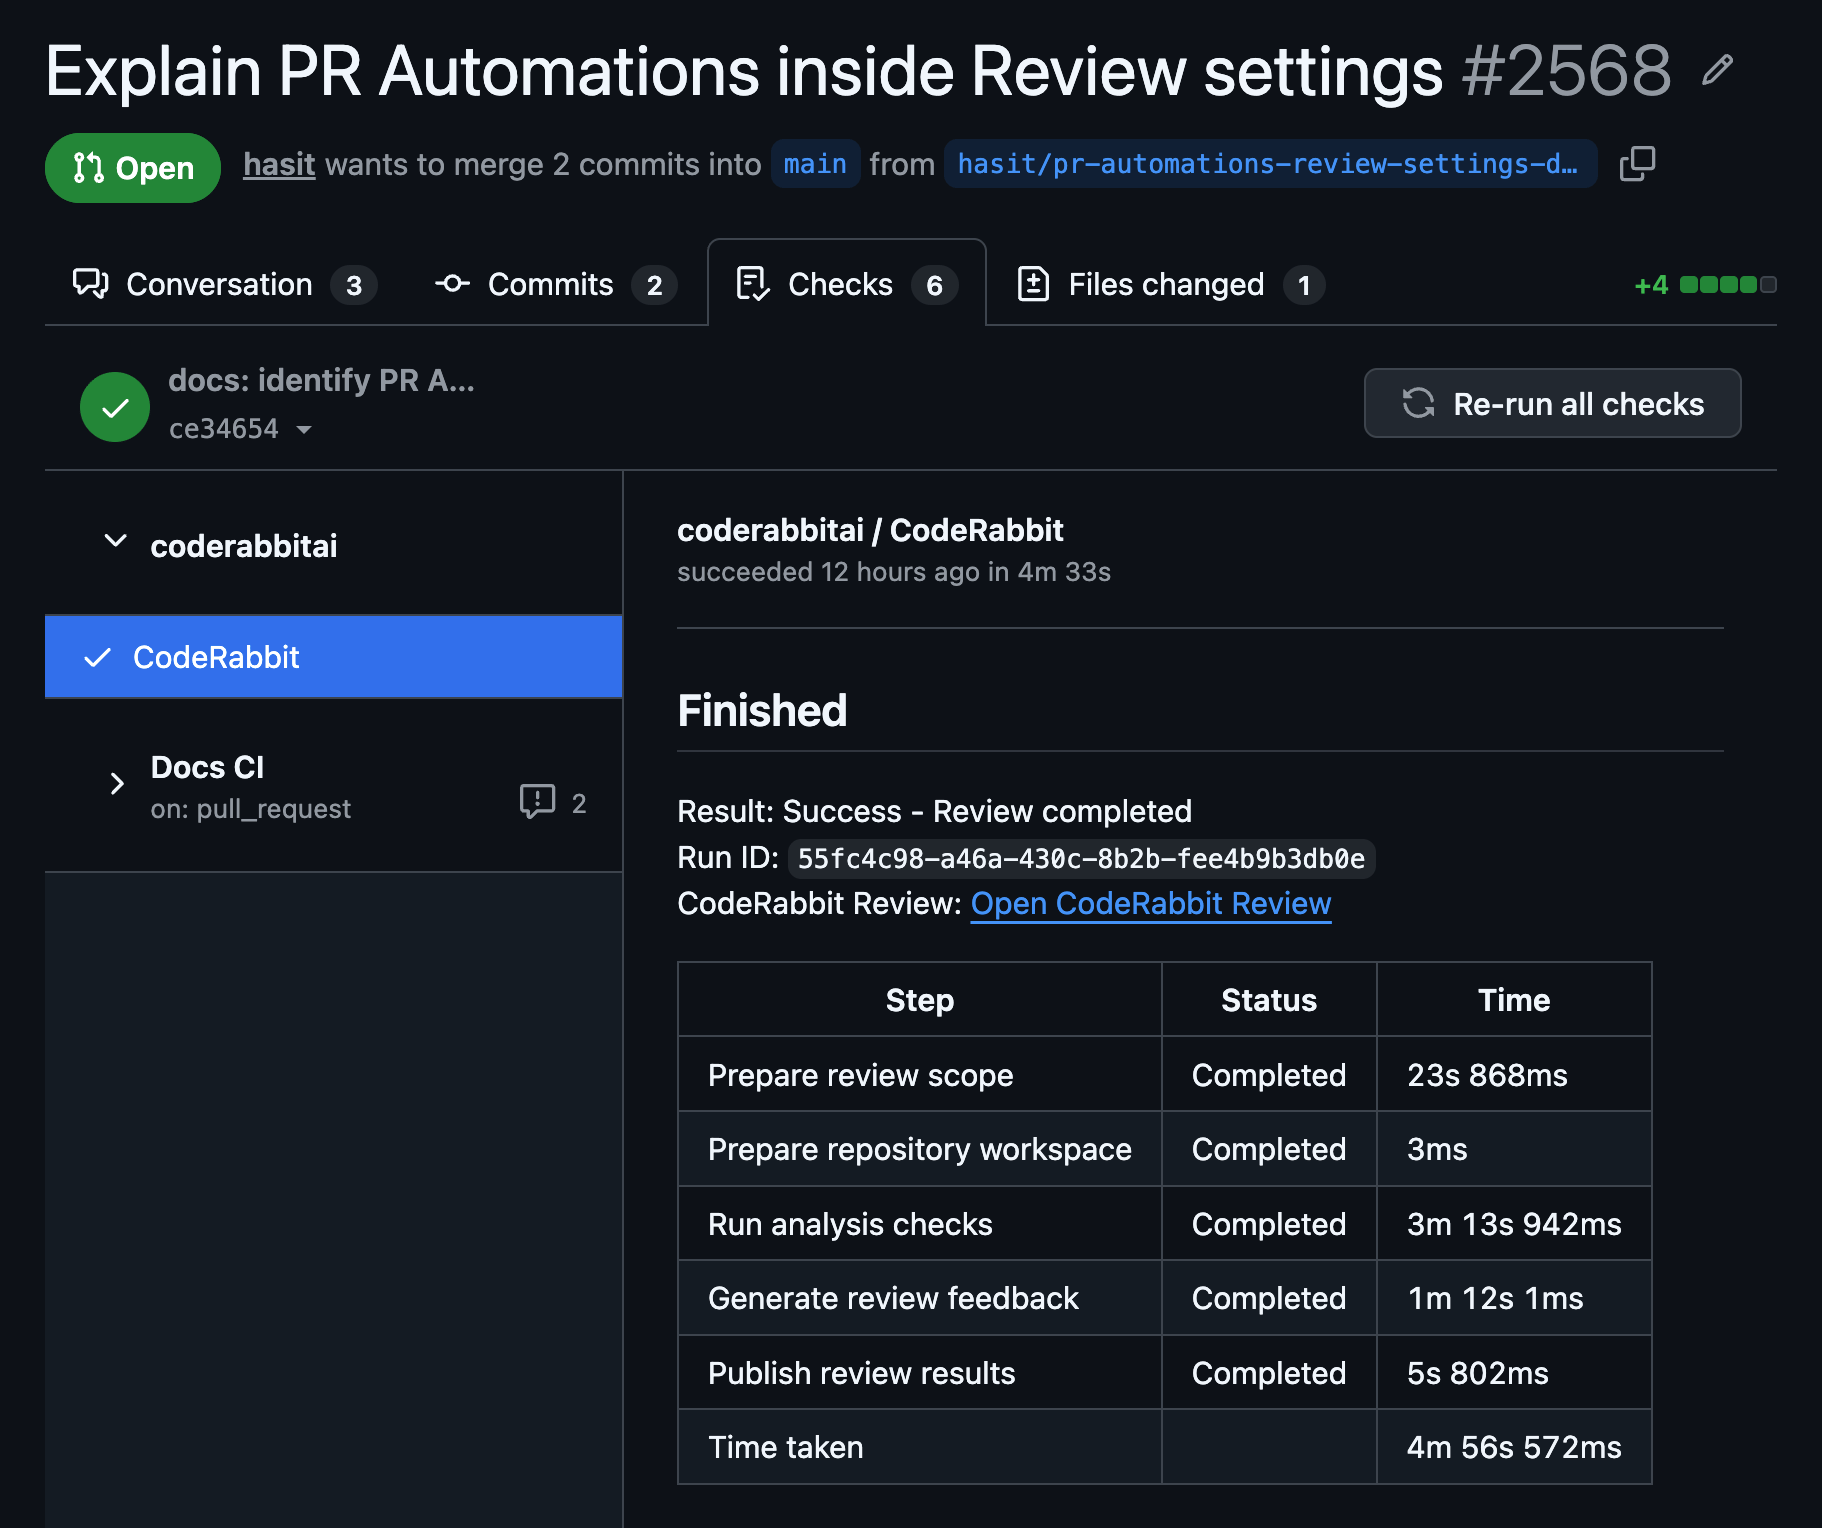Copy the branch name with the copy icon

(1637, 163)
